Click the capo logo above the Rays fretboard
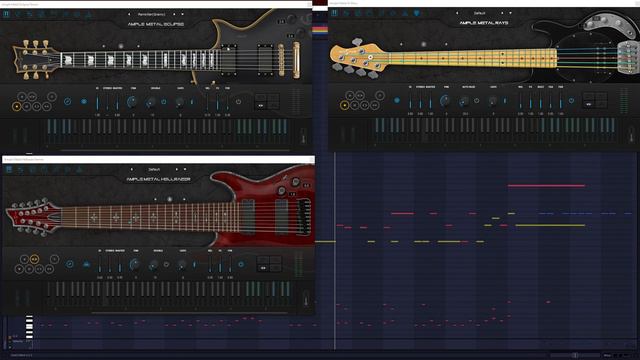The height and width of the screenshot is (360, 640). [x=424, y=44]
